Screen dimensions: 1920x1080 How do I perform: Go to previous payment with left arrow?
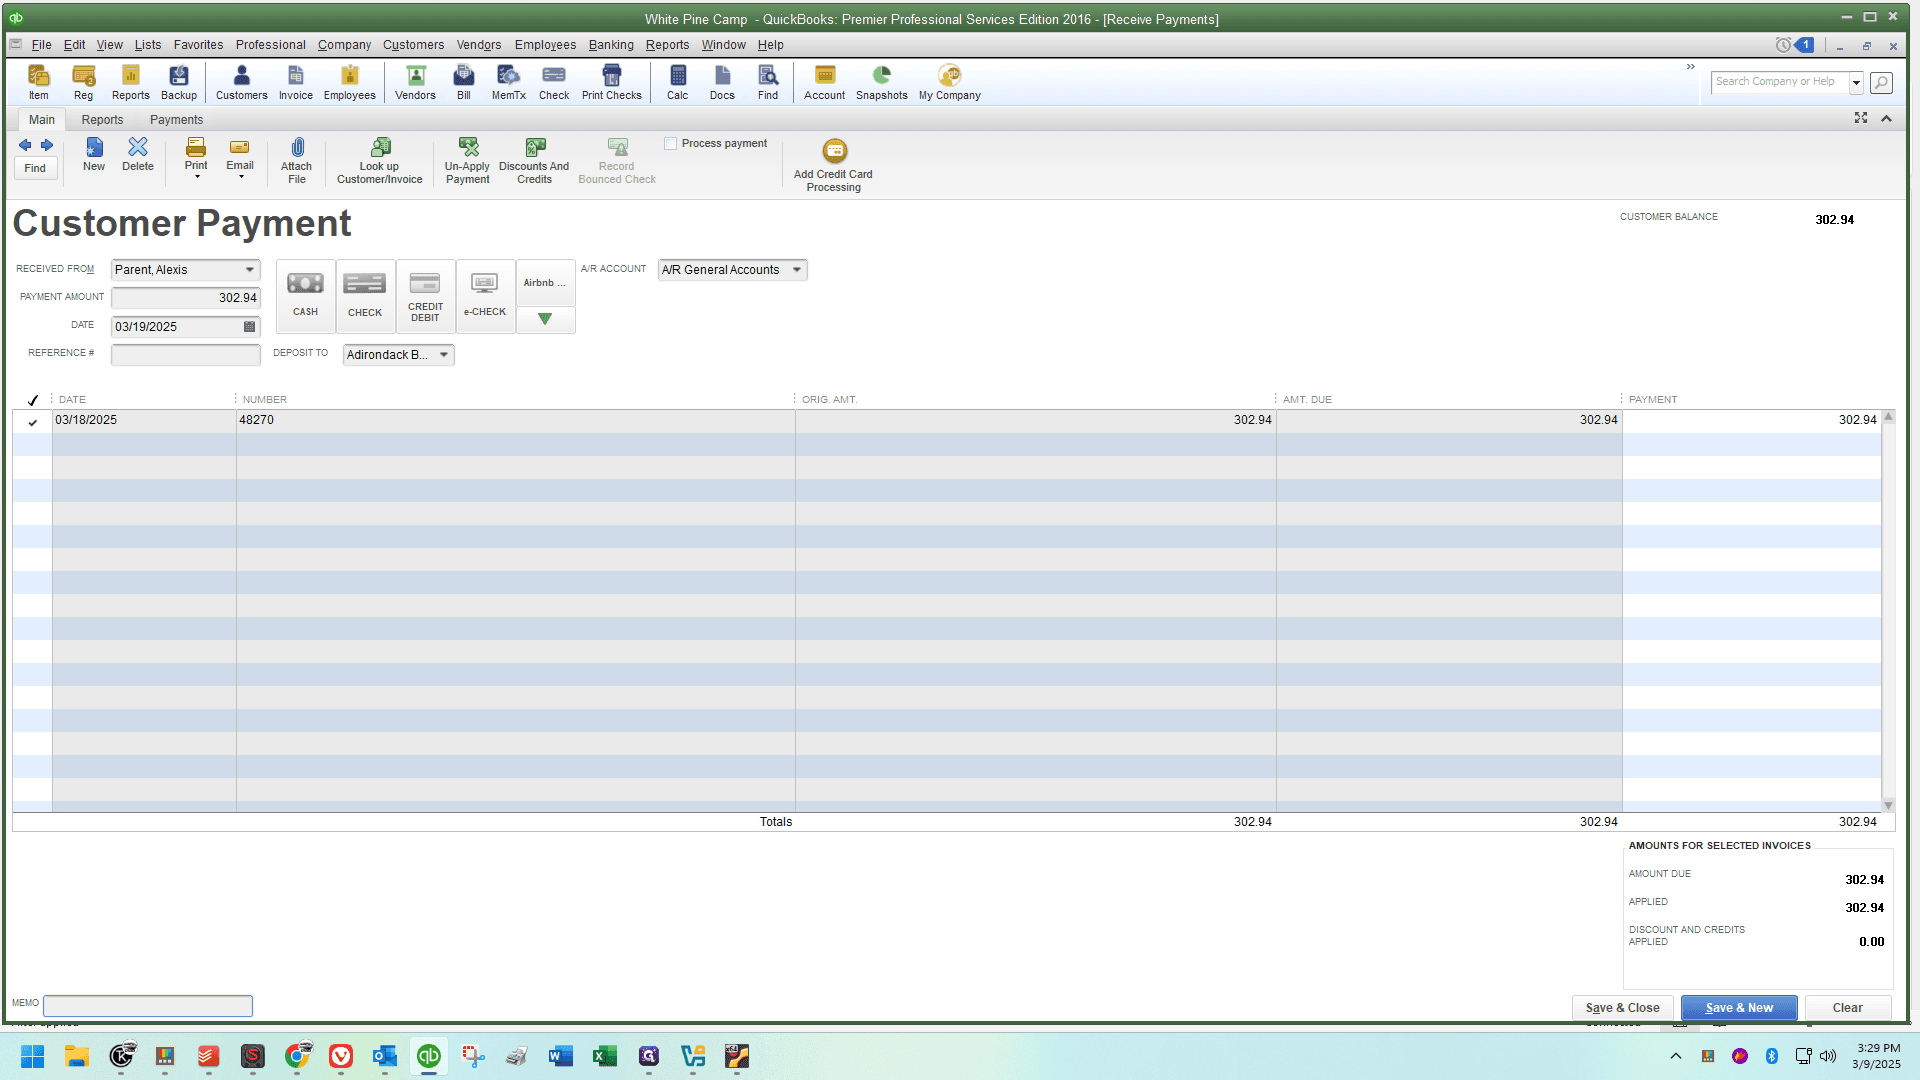point(25,145)
